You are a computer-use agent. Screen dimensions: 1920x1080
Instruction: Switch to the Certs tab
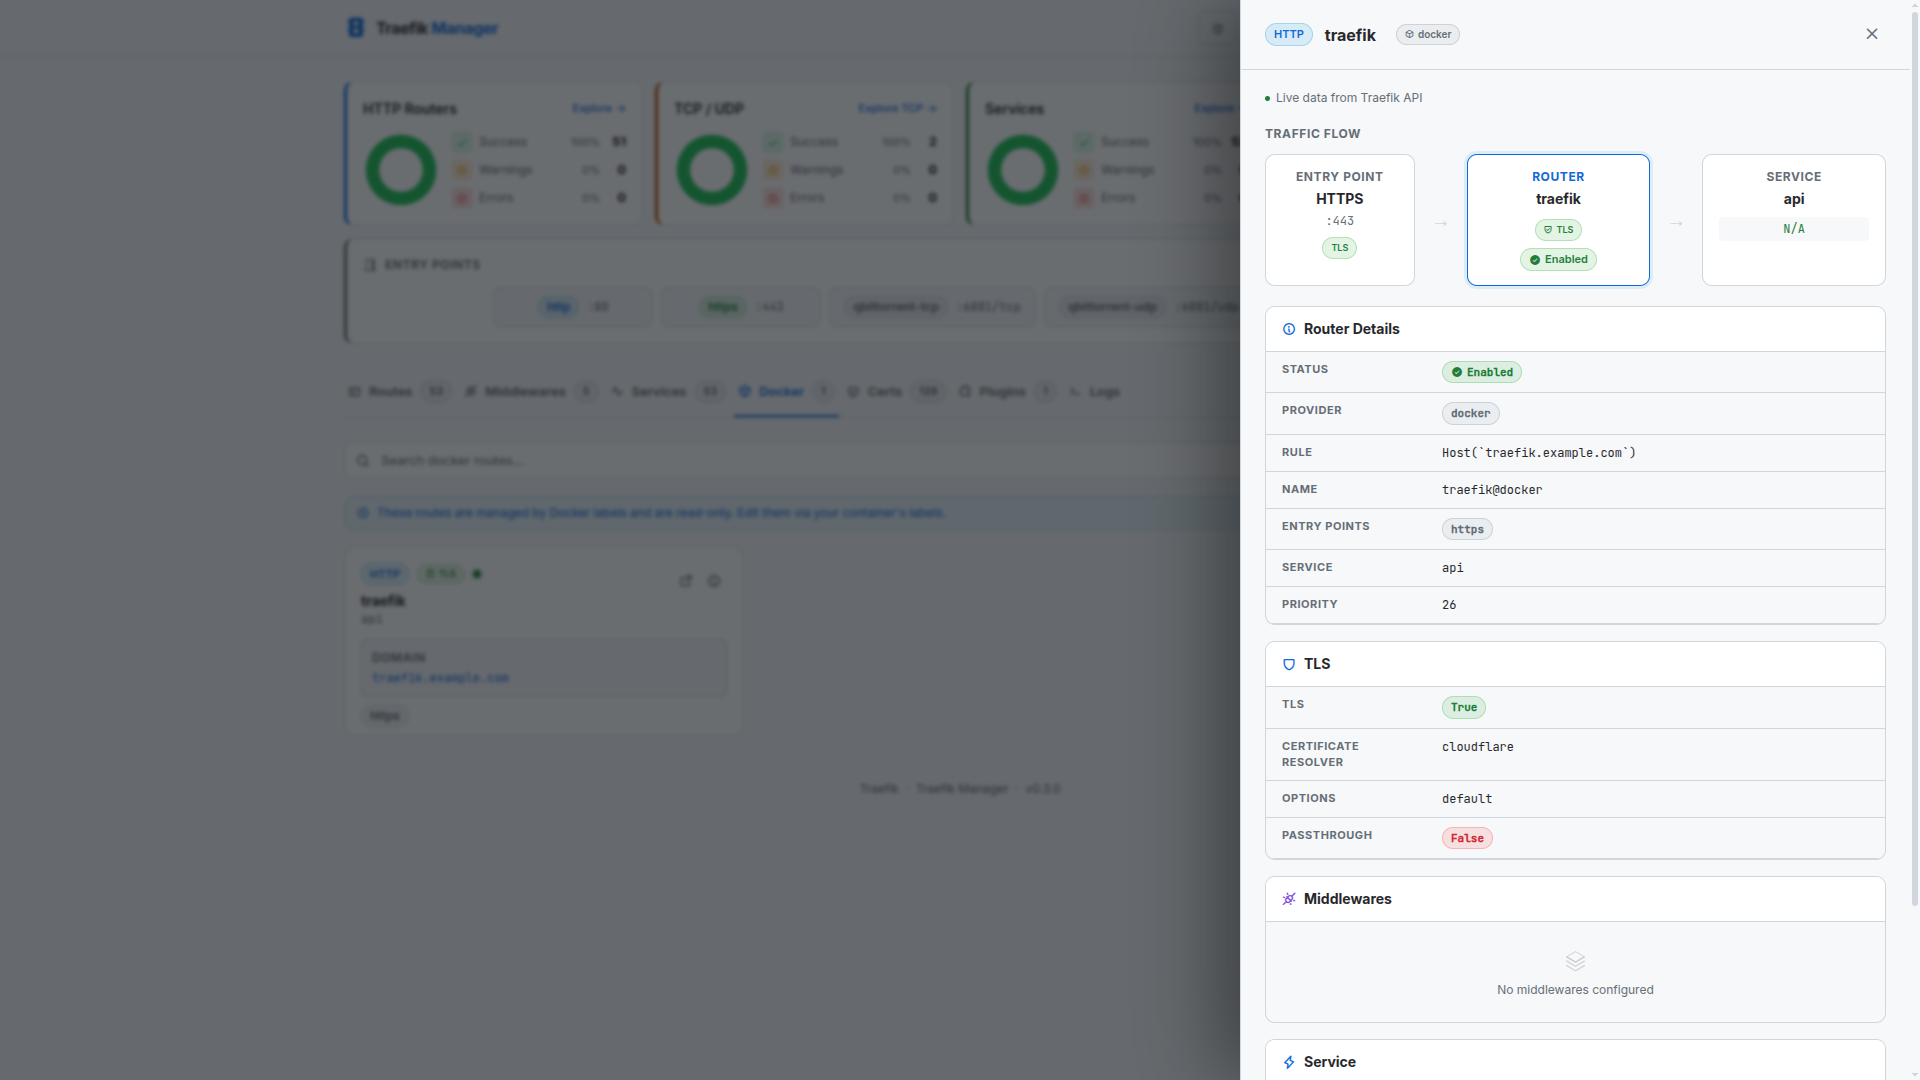[885, 392]
